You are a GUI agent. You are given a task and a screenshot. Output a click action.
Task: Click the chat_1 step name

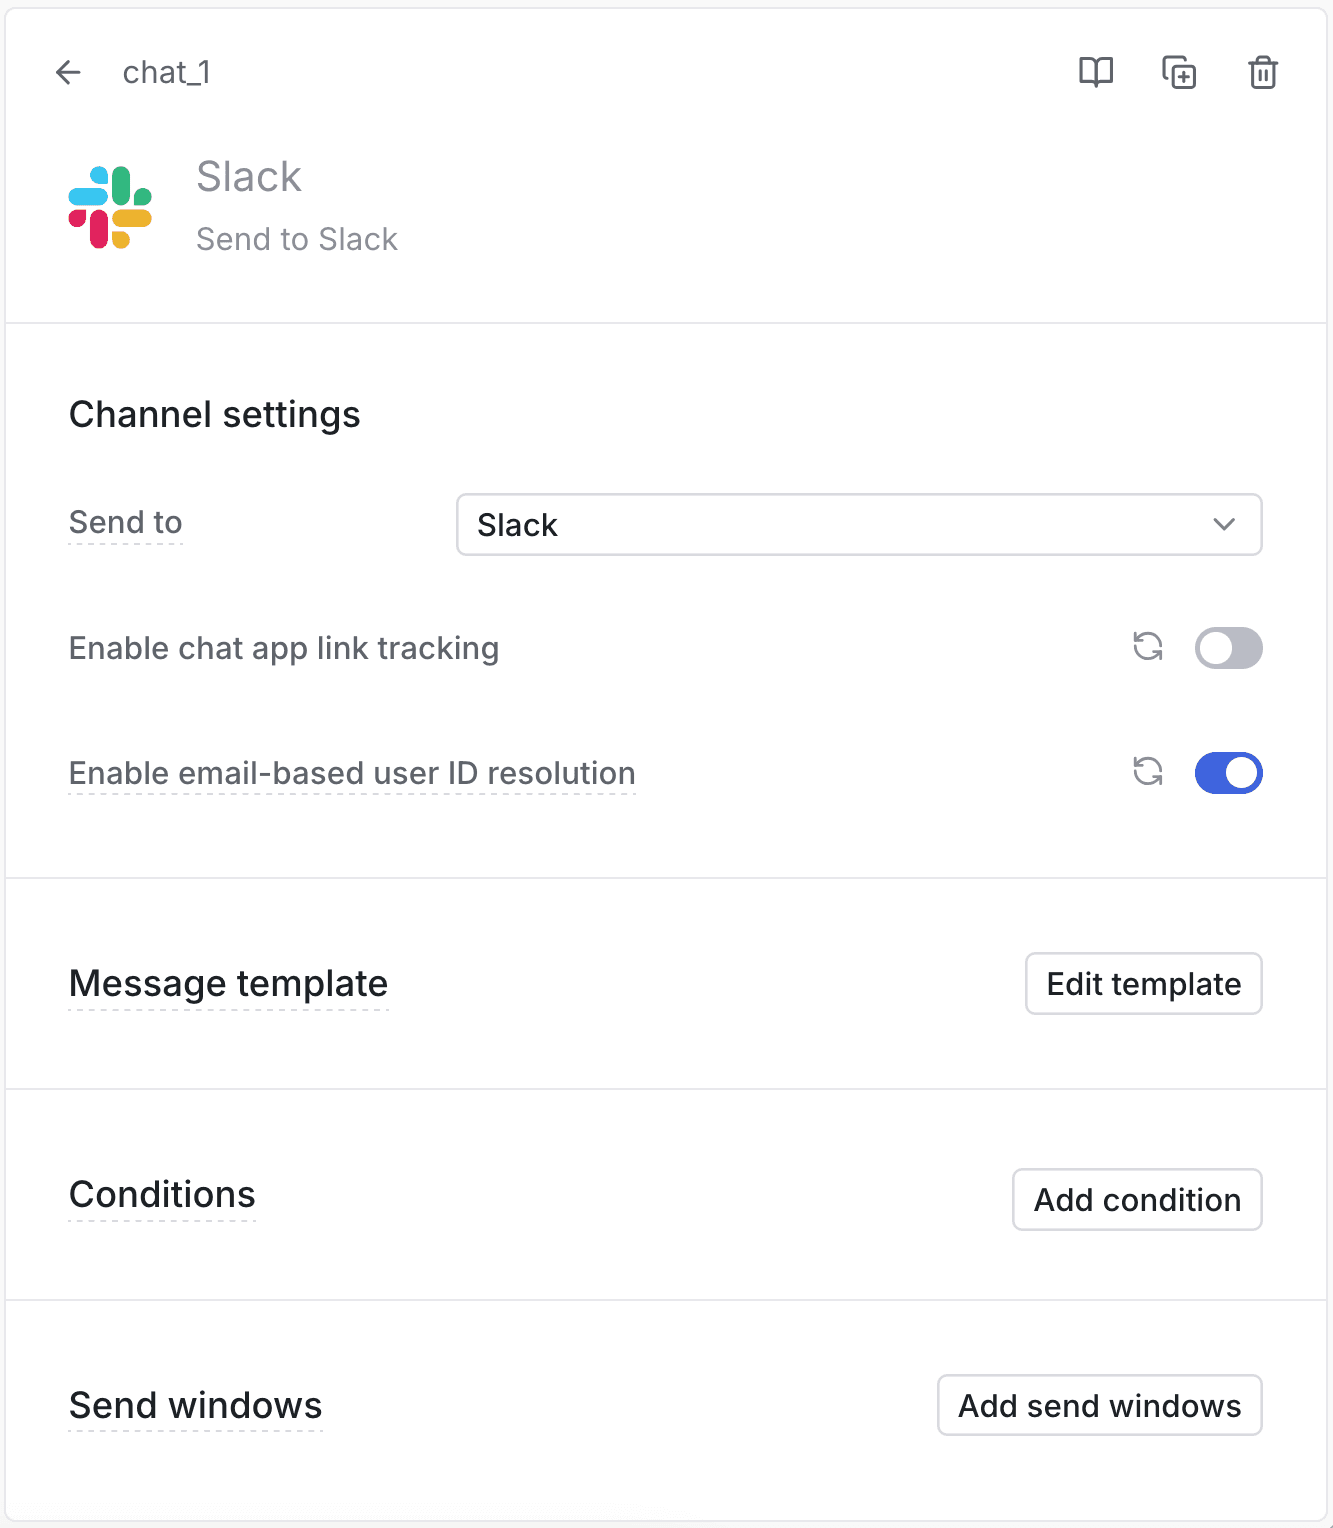point(166,72)
